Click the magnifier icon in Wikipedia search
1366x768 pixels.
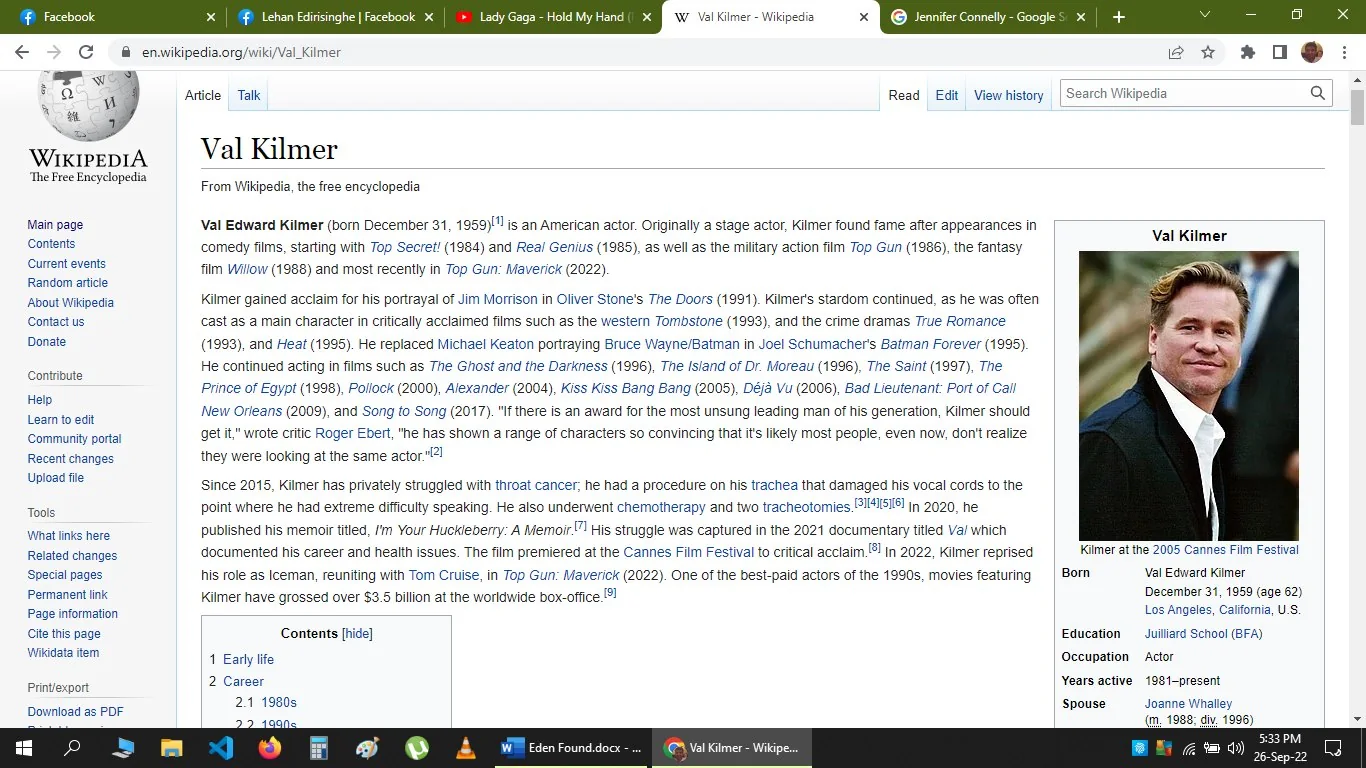point(1318,93)
